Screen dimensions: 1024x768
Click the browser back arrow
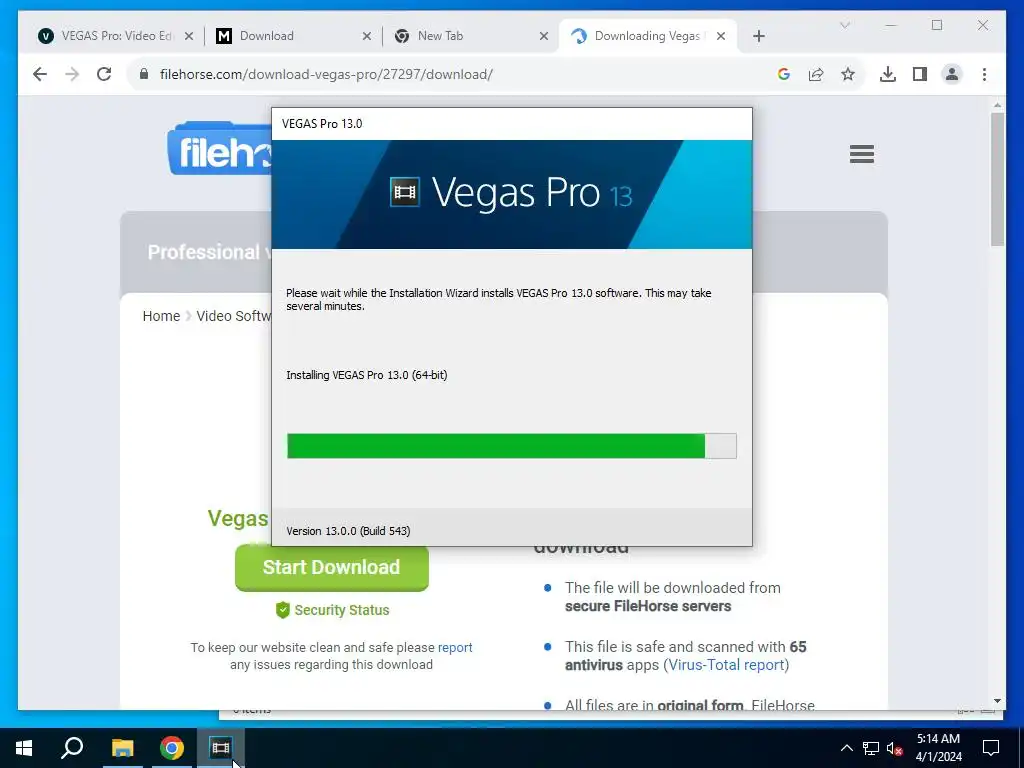pyautogui.click(x=40, y=74)
